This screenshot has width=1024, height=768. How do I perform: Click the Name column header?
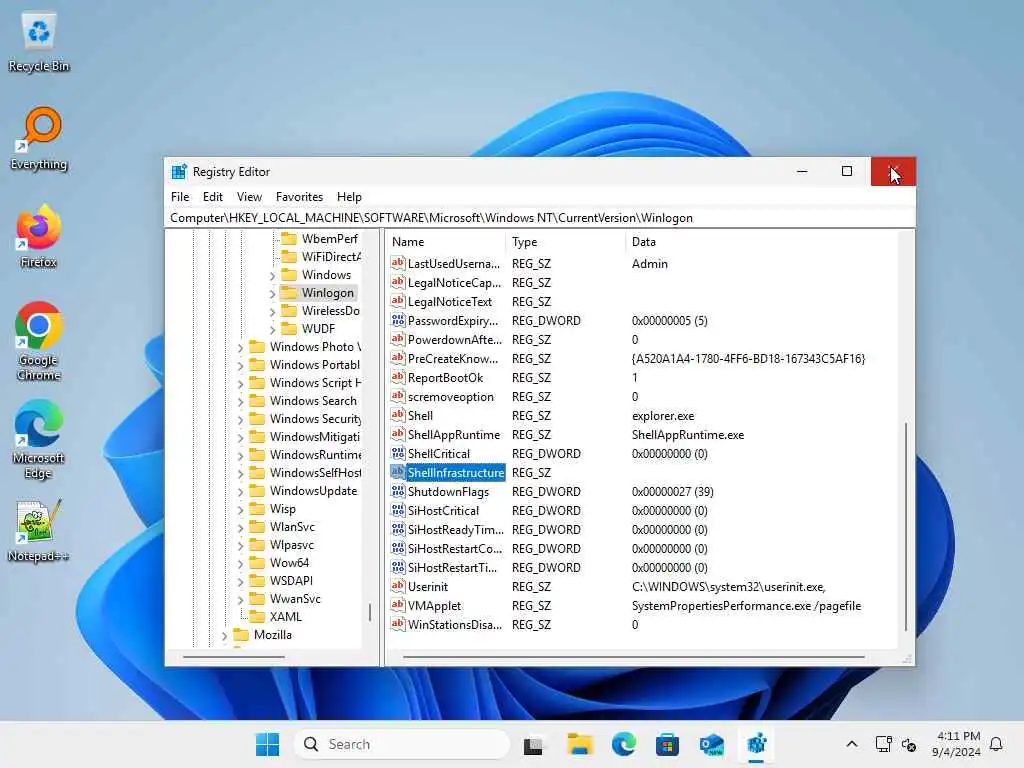tap(445, 242)
